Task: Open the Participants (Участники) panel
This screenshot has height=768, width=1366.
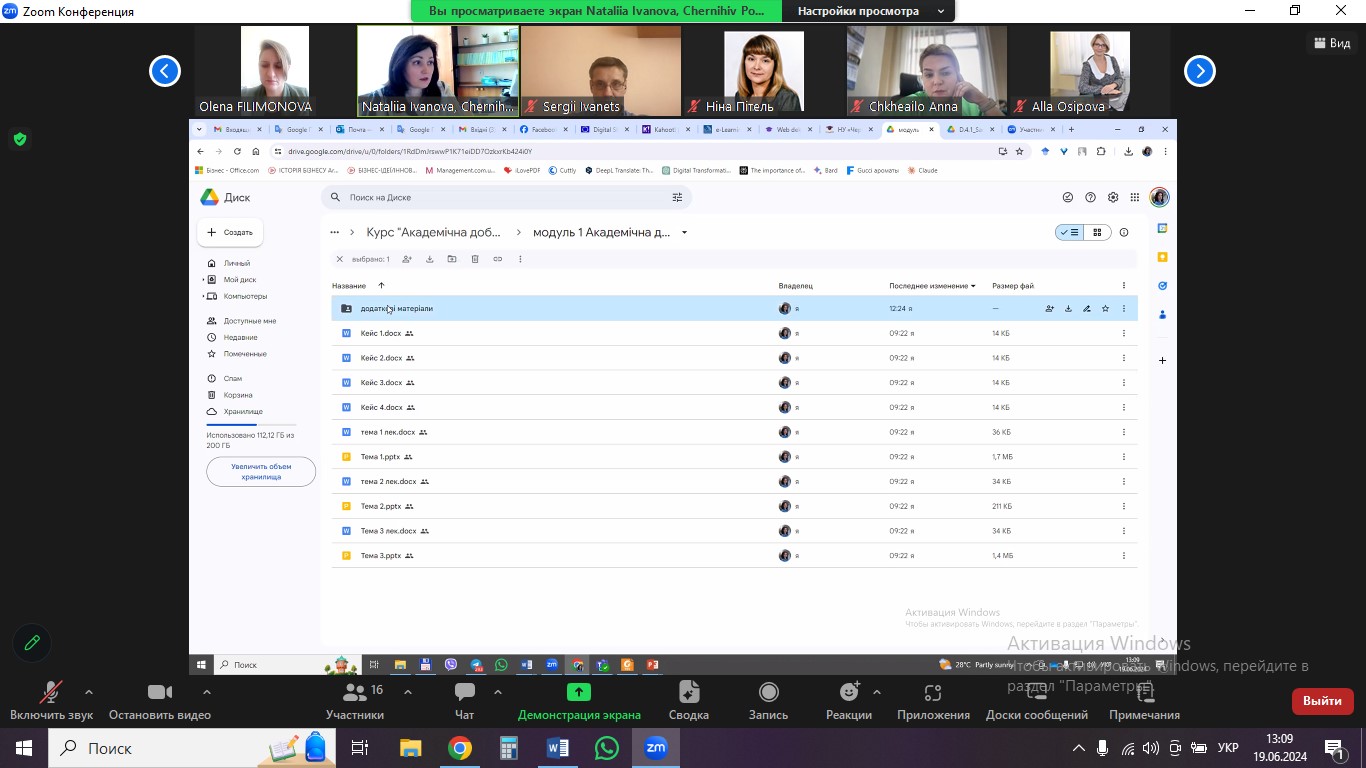Action: click(354, 693)
